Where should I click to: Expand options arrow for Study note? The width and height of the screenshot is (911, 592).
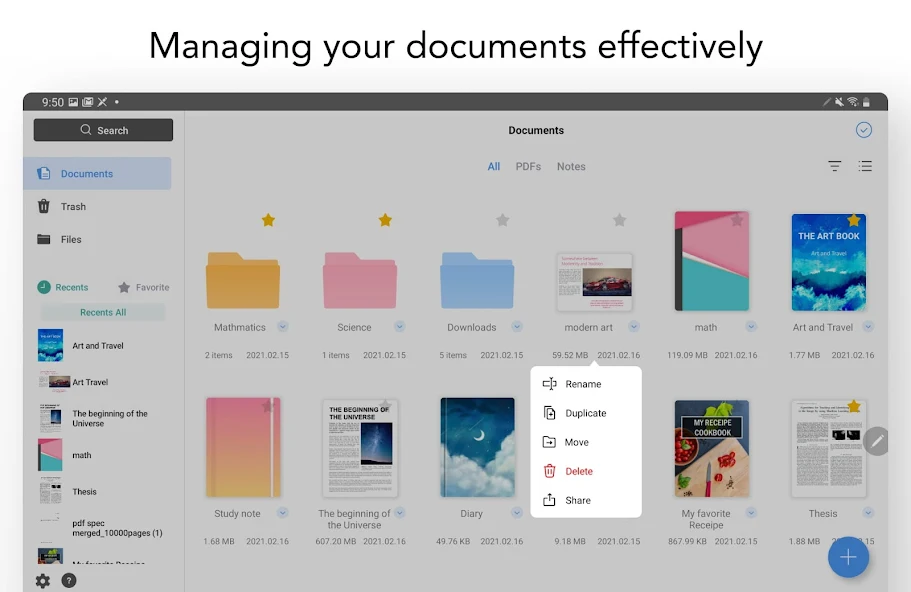[282, 512]
